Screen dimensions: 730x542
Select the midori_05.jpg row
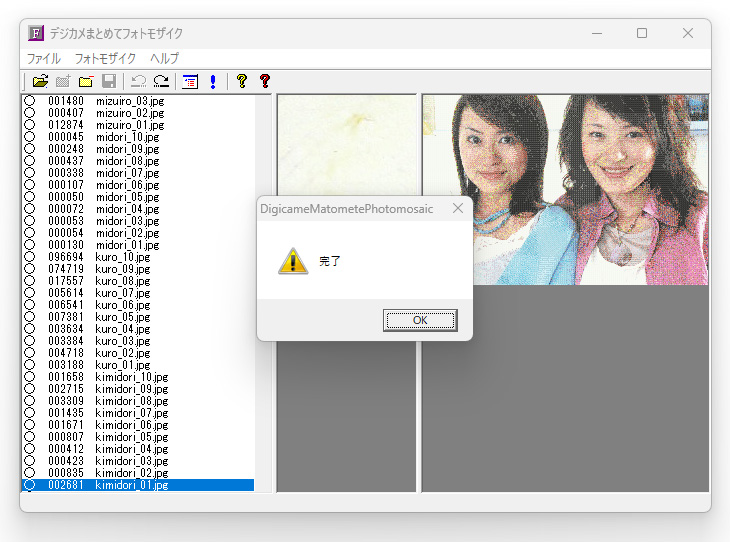pyautogui.click(x=138, y=197)
